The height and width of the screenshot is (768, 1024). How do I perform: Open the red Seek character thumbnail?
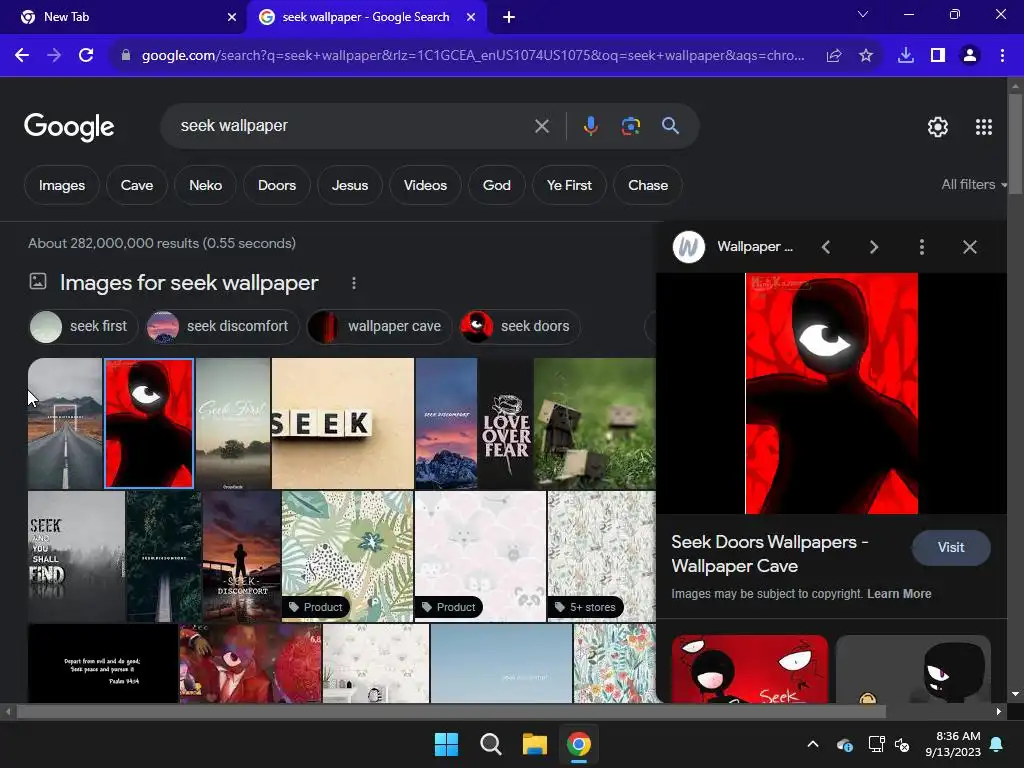point(149,423)
